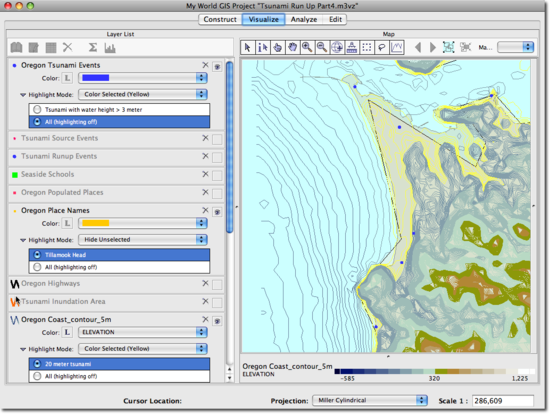Switch to the Analyze tab
Image resolution: width=550 pixels, height=414 pixels.
(304, 19)
